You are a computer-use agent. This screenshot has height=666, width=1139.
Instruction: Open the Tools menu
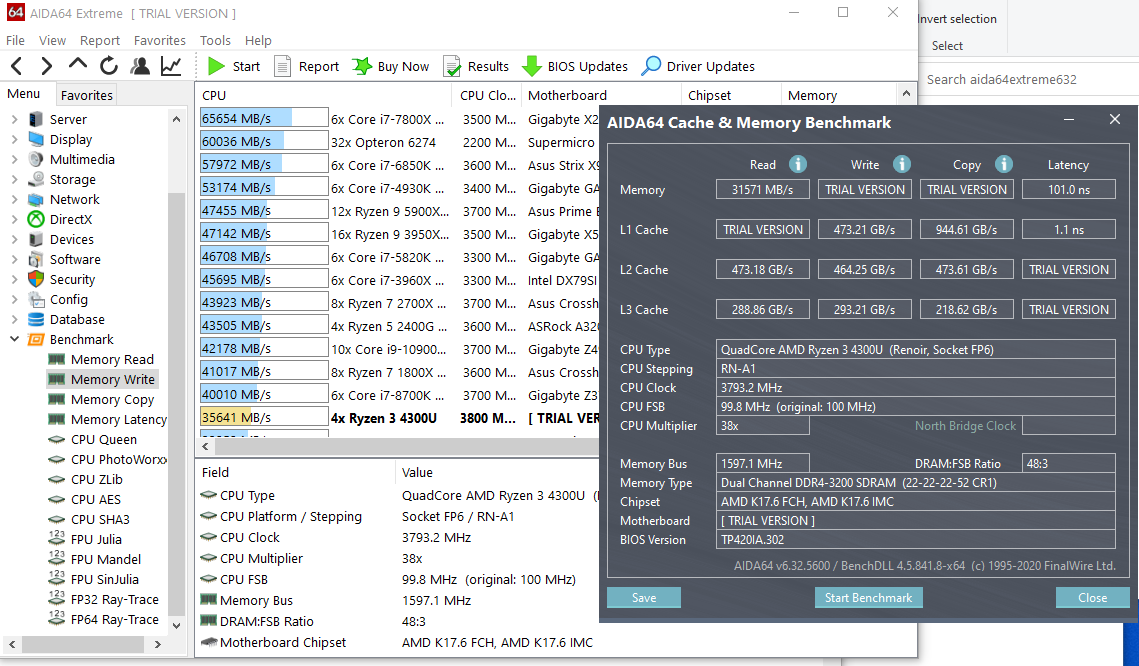[x=214, y=40]
